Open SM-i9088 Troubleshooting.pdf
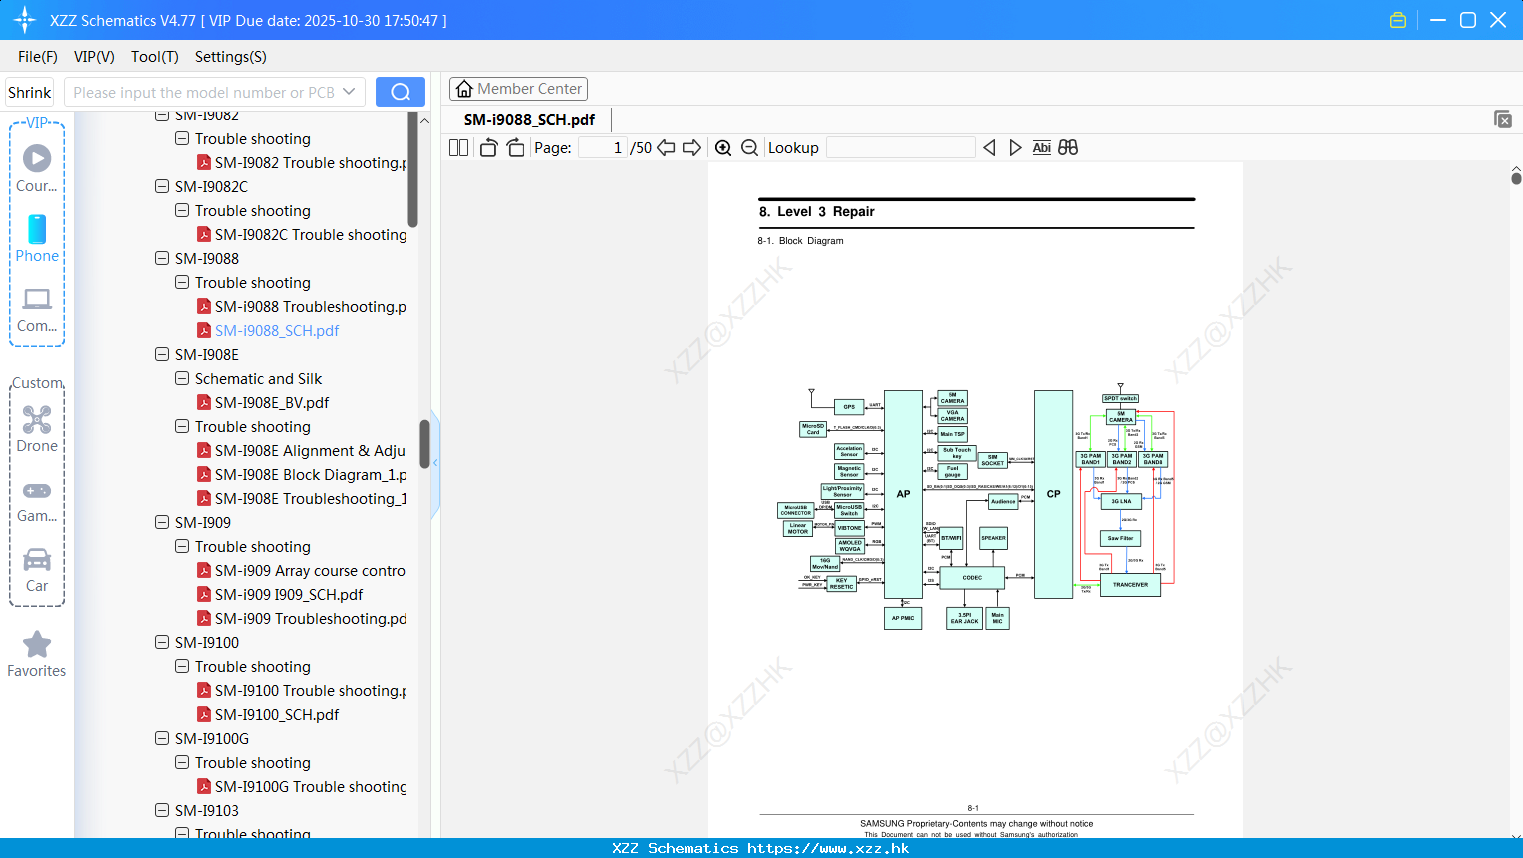The height and width of the screenshot is (858, 1523). click(x=302, y=306)
